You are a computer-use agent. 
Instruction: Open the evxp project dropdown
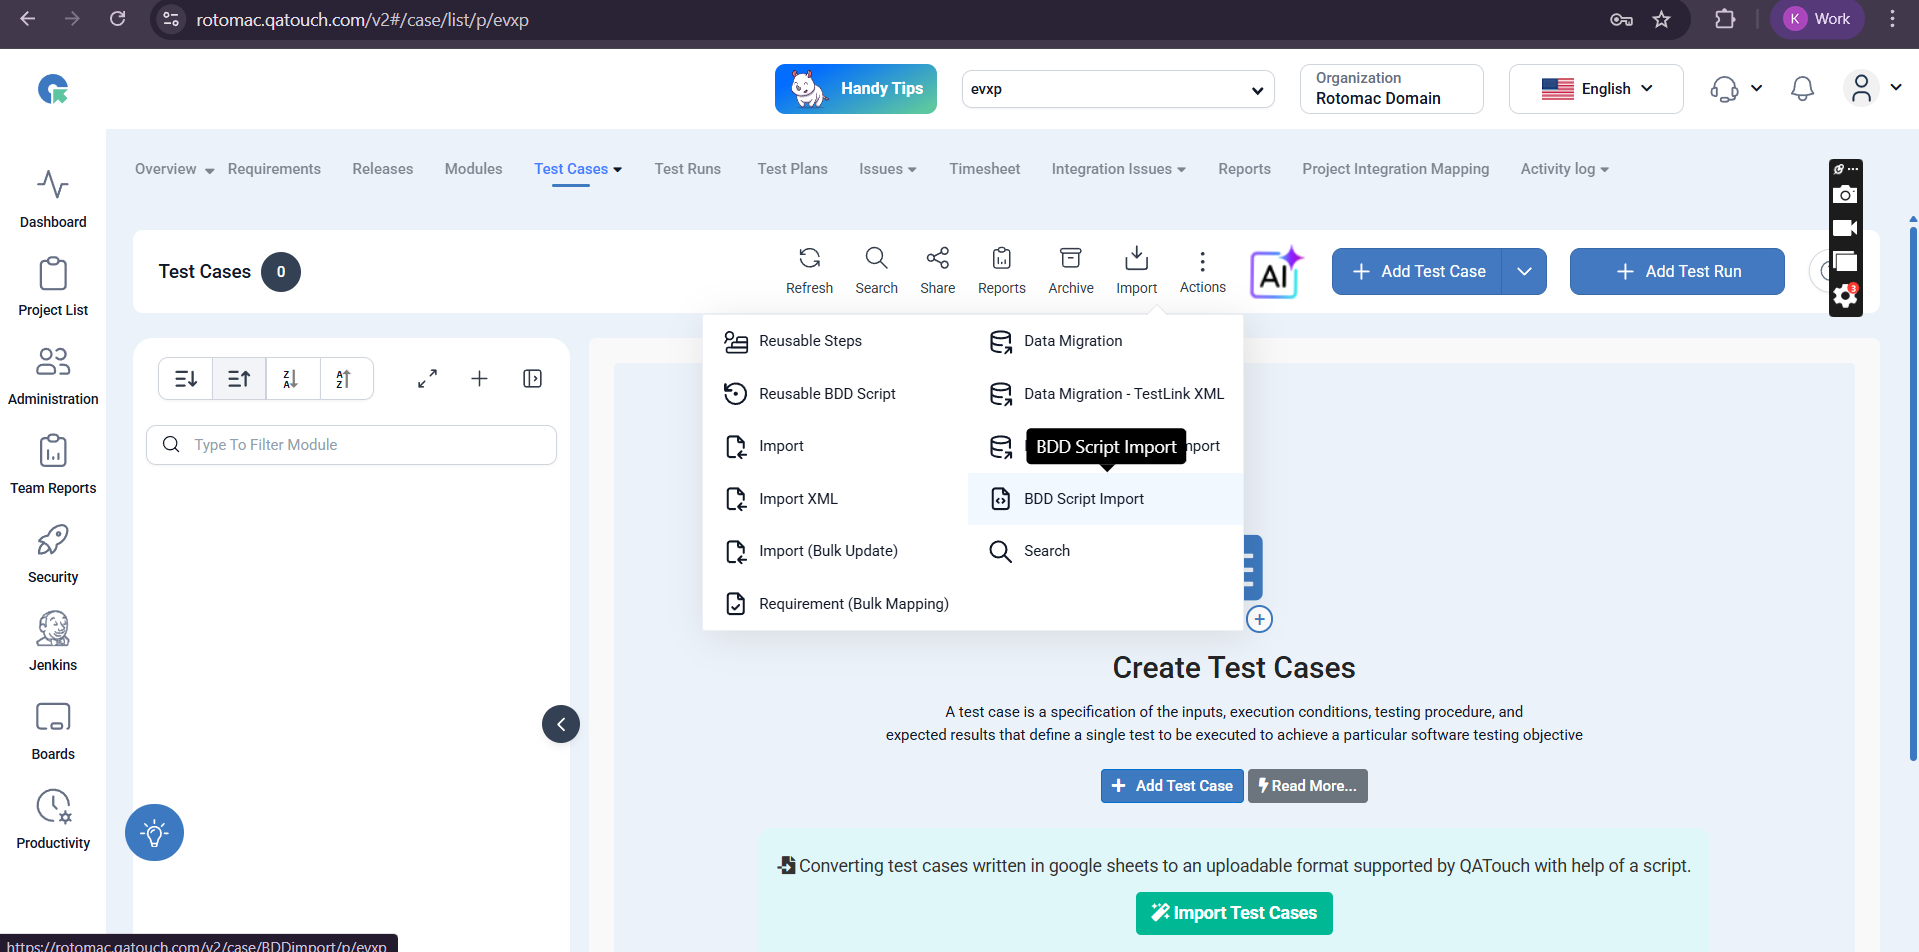(x=1117, y=89)
